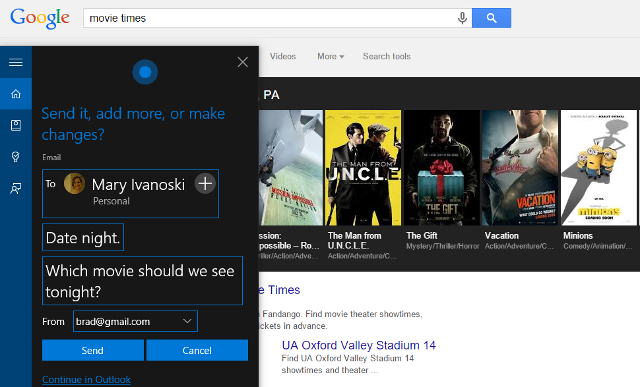Screen dimensions: 640x387
Task: Send the email
Action: [93, 350]
